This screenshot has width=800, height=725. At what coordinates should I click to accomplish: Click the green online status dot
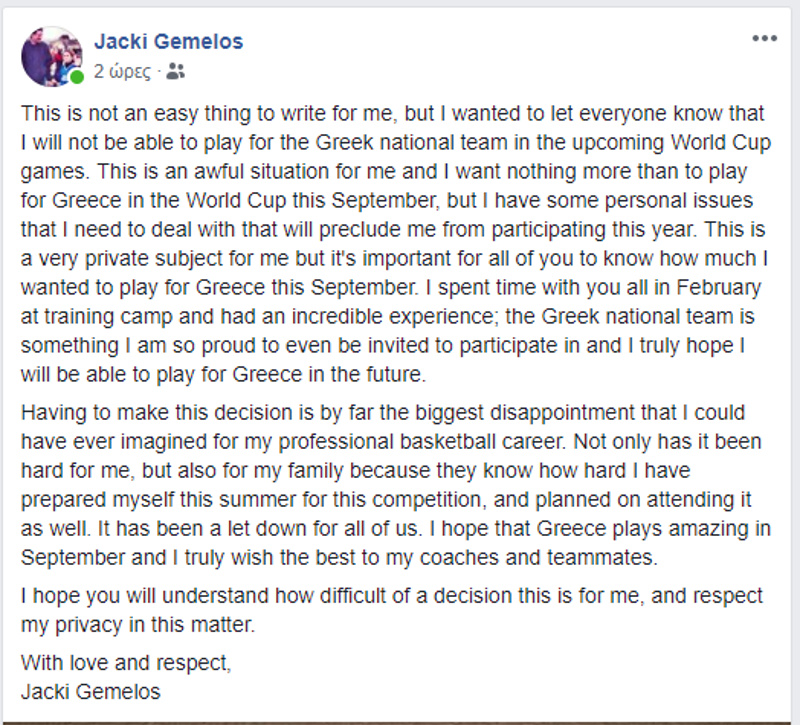pyautogui.click(x=77, y=77)
